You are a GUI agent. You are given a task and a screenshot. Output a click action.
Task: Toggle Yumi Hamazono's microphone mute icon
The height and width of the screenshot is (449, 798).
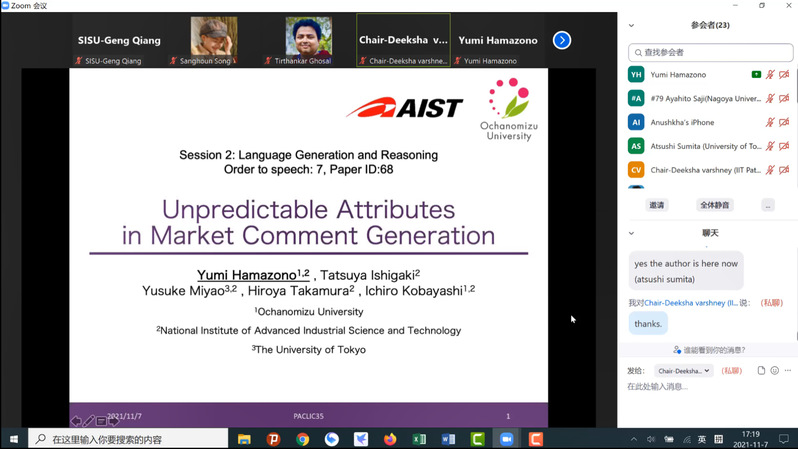coord(770,75)
